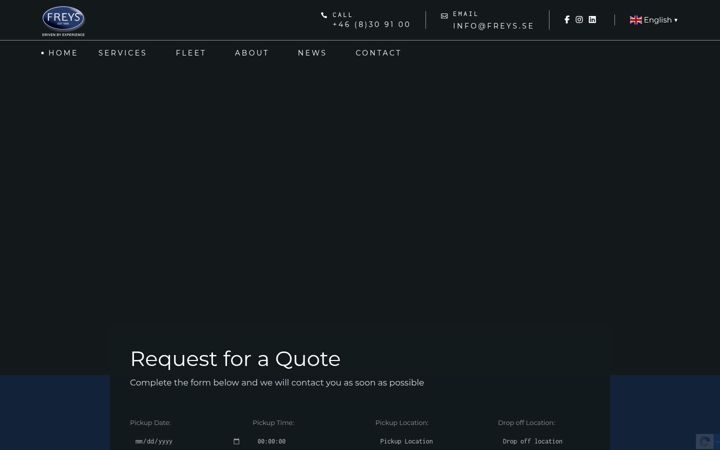This screenshot has height=450, width=720.
Task: Click the EMAIL label in header
Action: [x=465, y=14]
